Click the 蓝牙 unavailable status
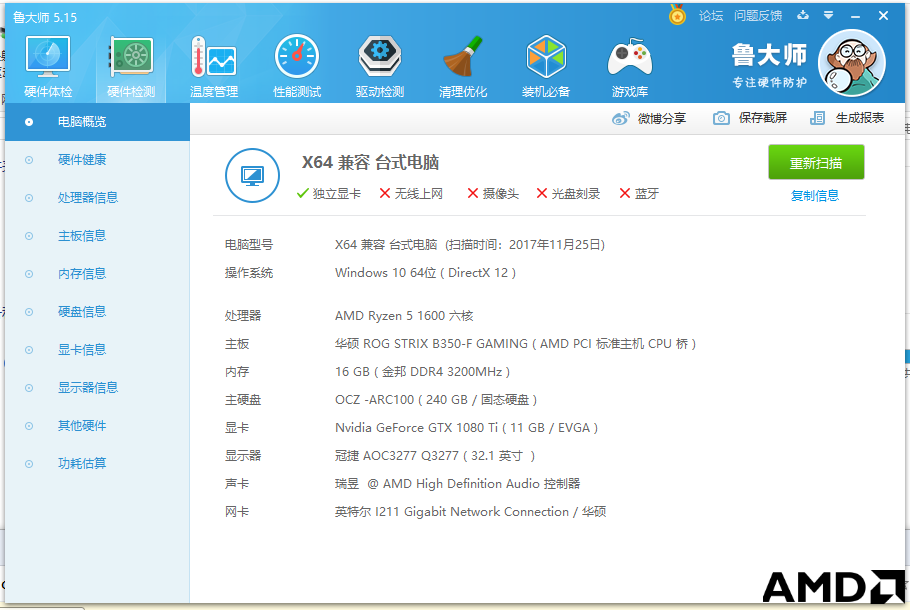The image size is (910, 610). (639, 194)
